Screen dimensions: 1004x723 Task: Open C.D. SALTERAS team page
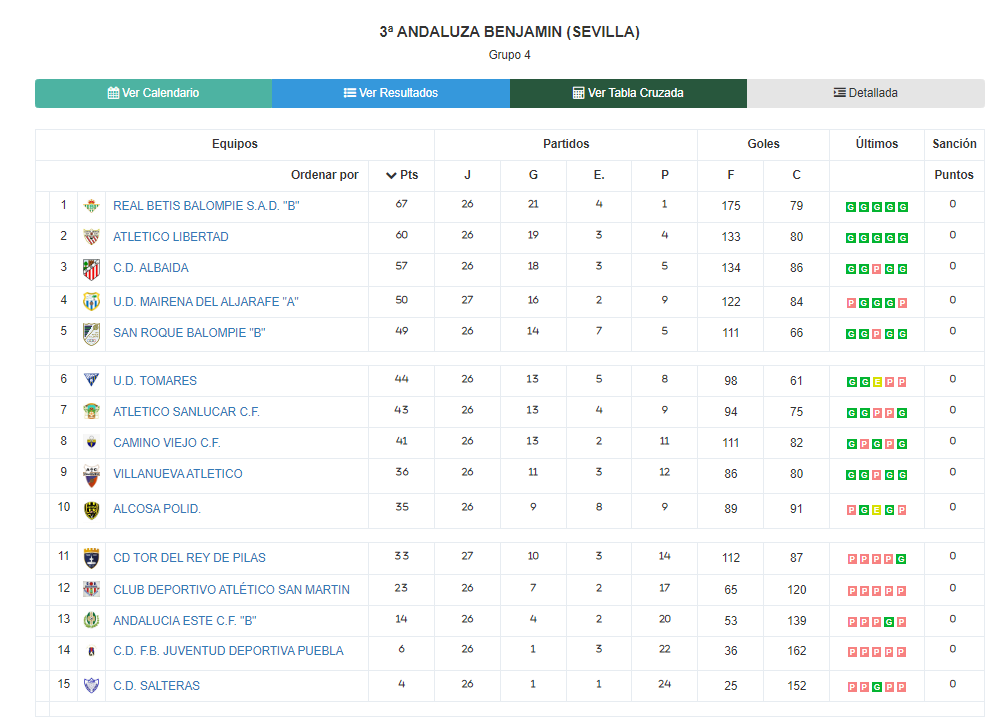pos(157,686)
